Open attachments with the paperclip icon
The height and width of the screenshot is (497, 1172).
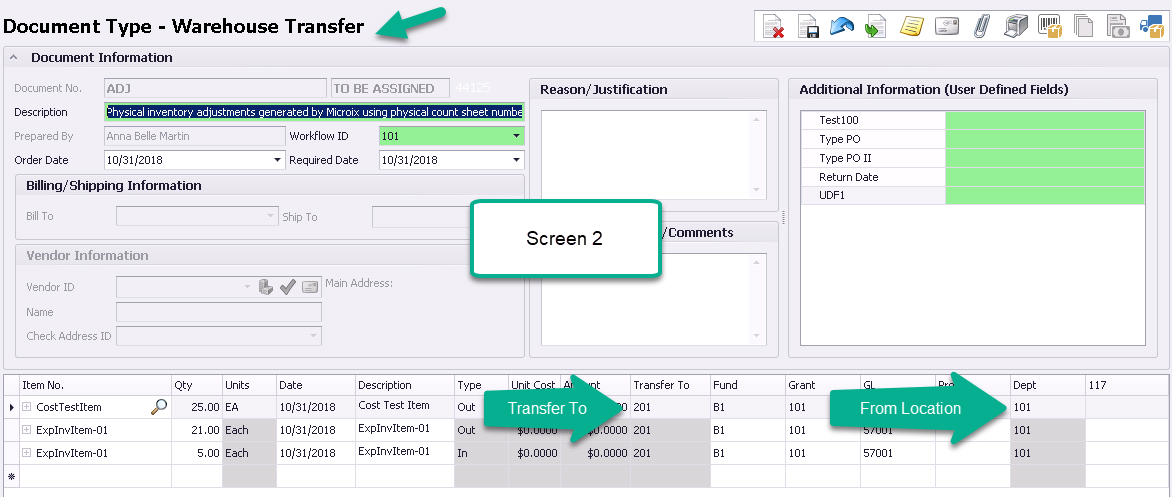[x=980, y=27]
